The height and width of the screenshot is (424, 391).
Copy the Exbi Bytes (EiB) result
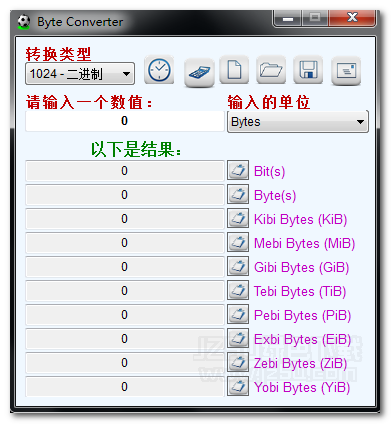238,338
